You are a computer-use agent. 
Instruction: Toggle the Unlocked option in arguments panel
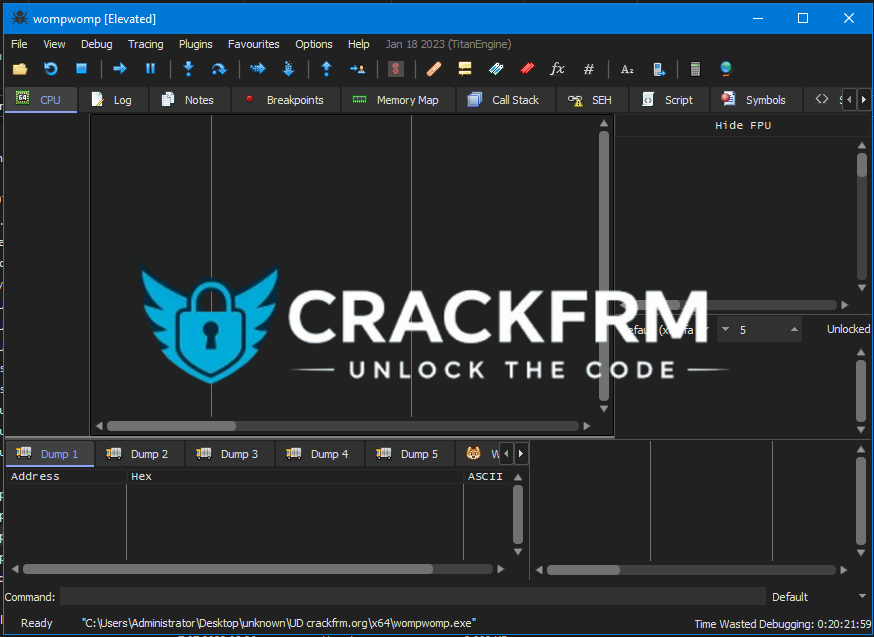(x=847, y=329)
